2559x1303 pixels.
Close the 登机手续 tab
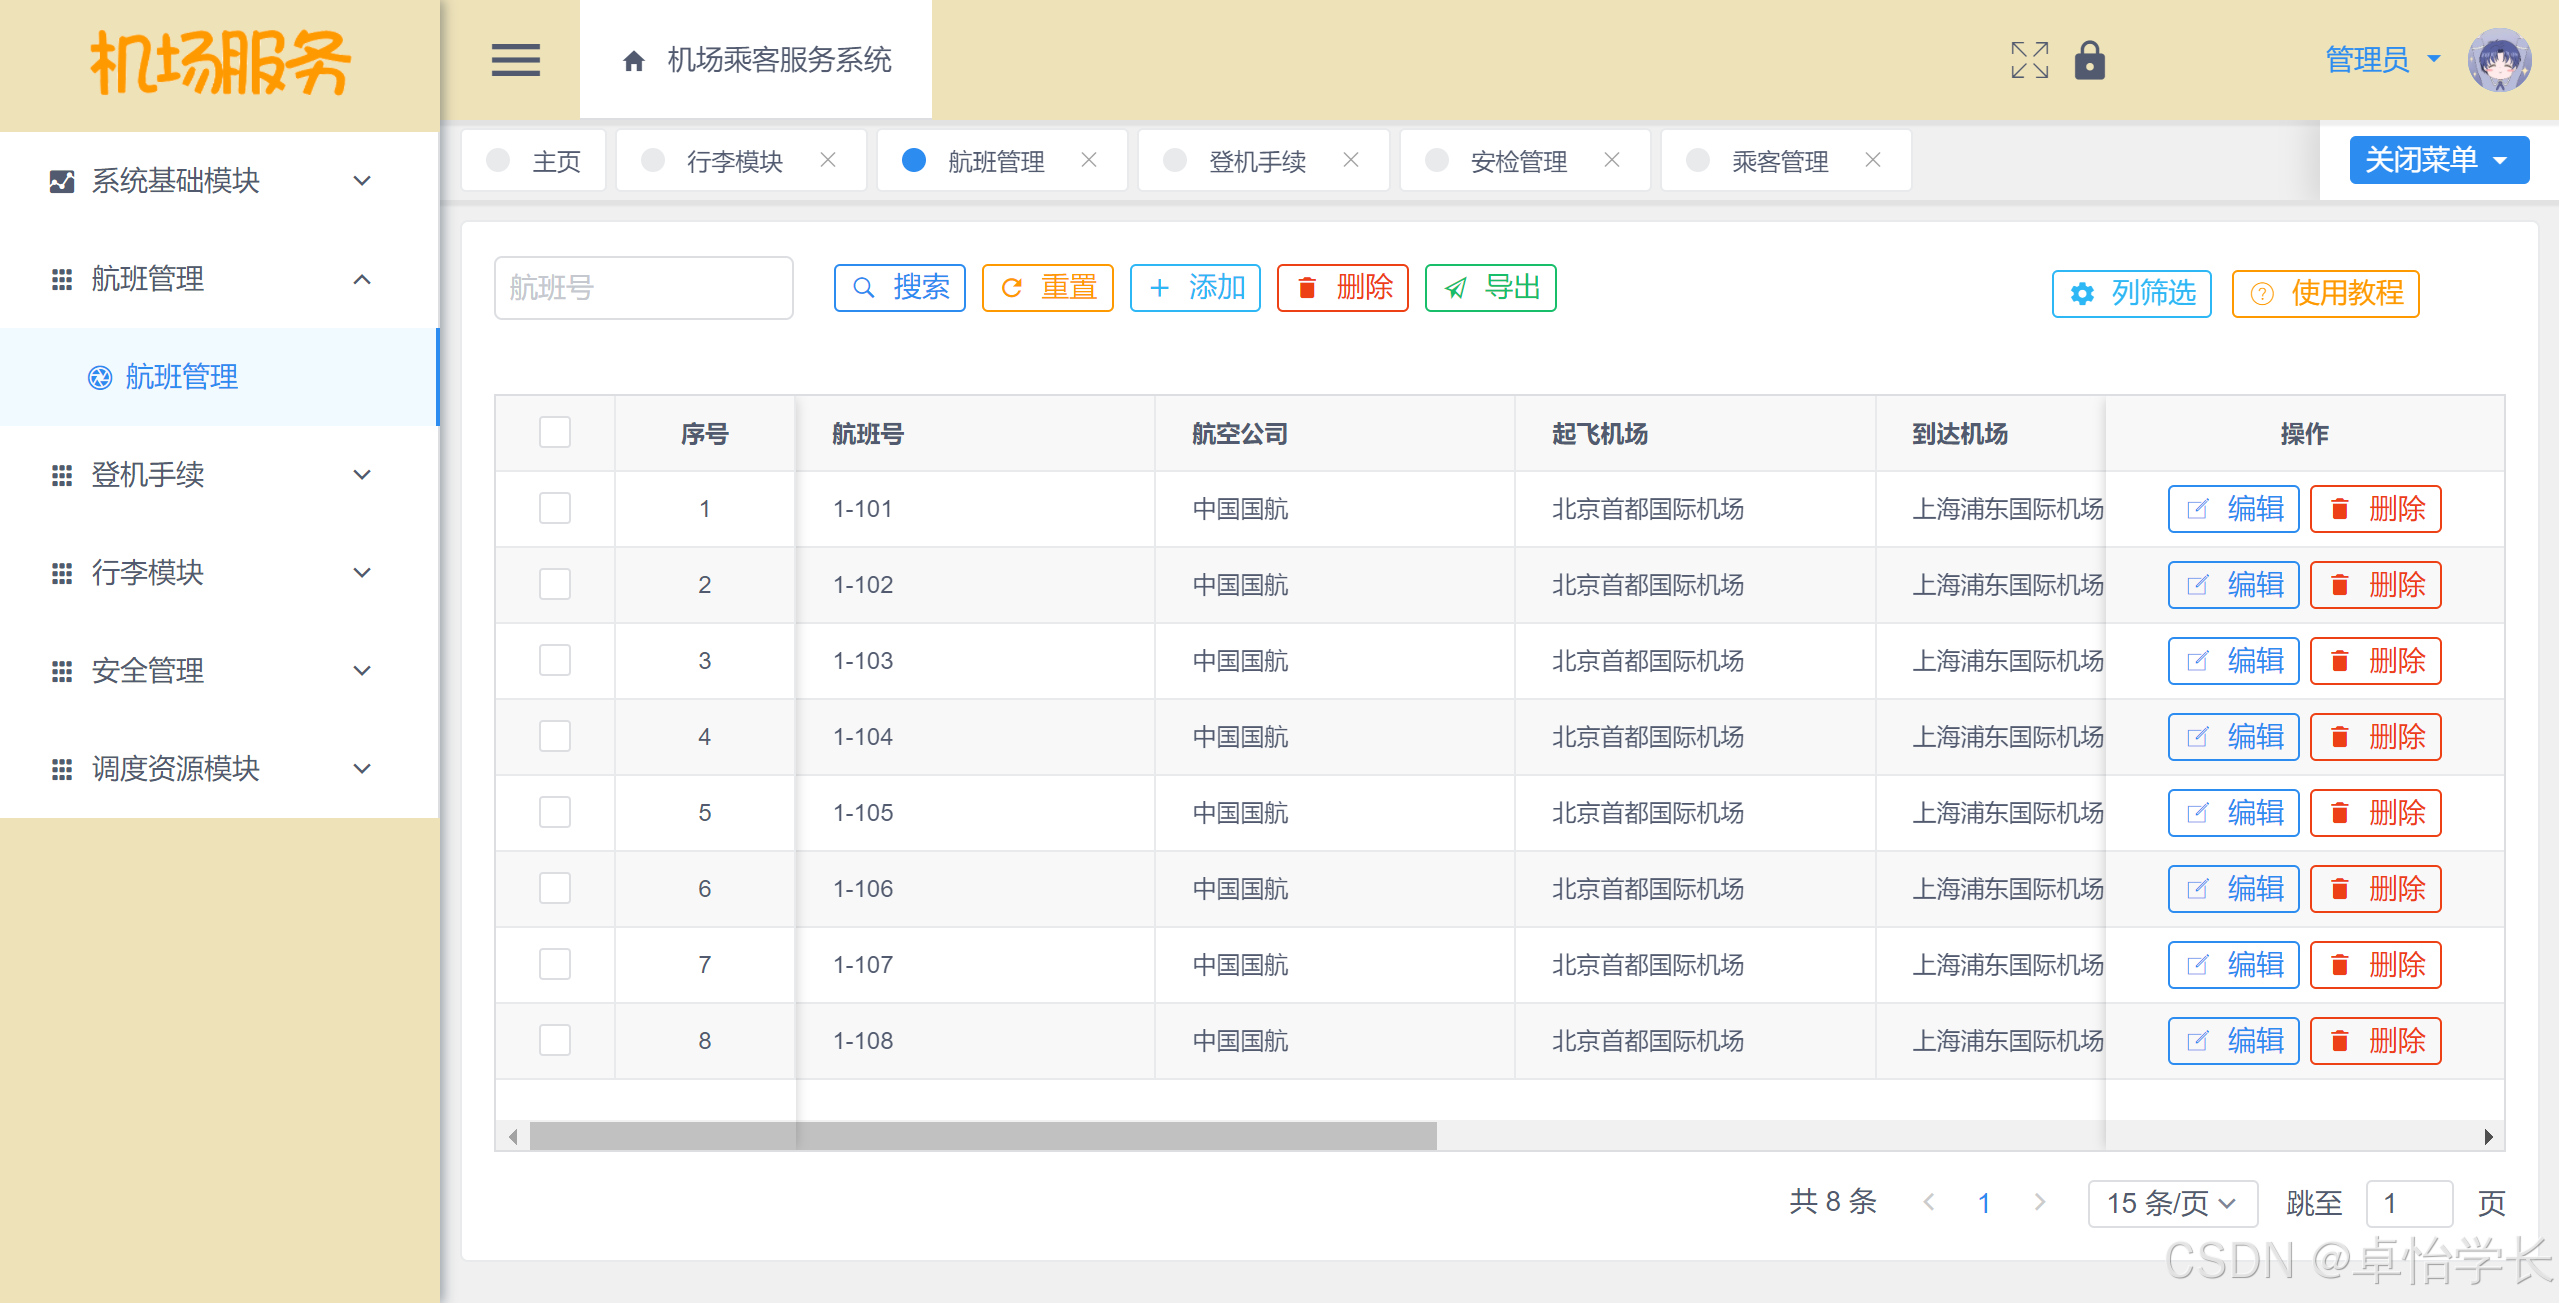(1351, 160)
